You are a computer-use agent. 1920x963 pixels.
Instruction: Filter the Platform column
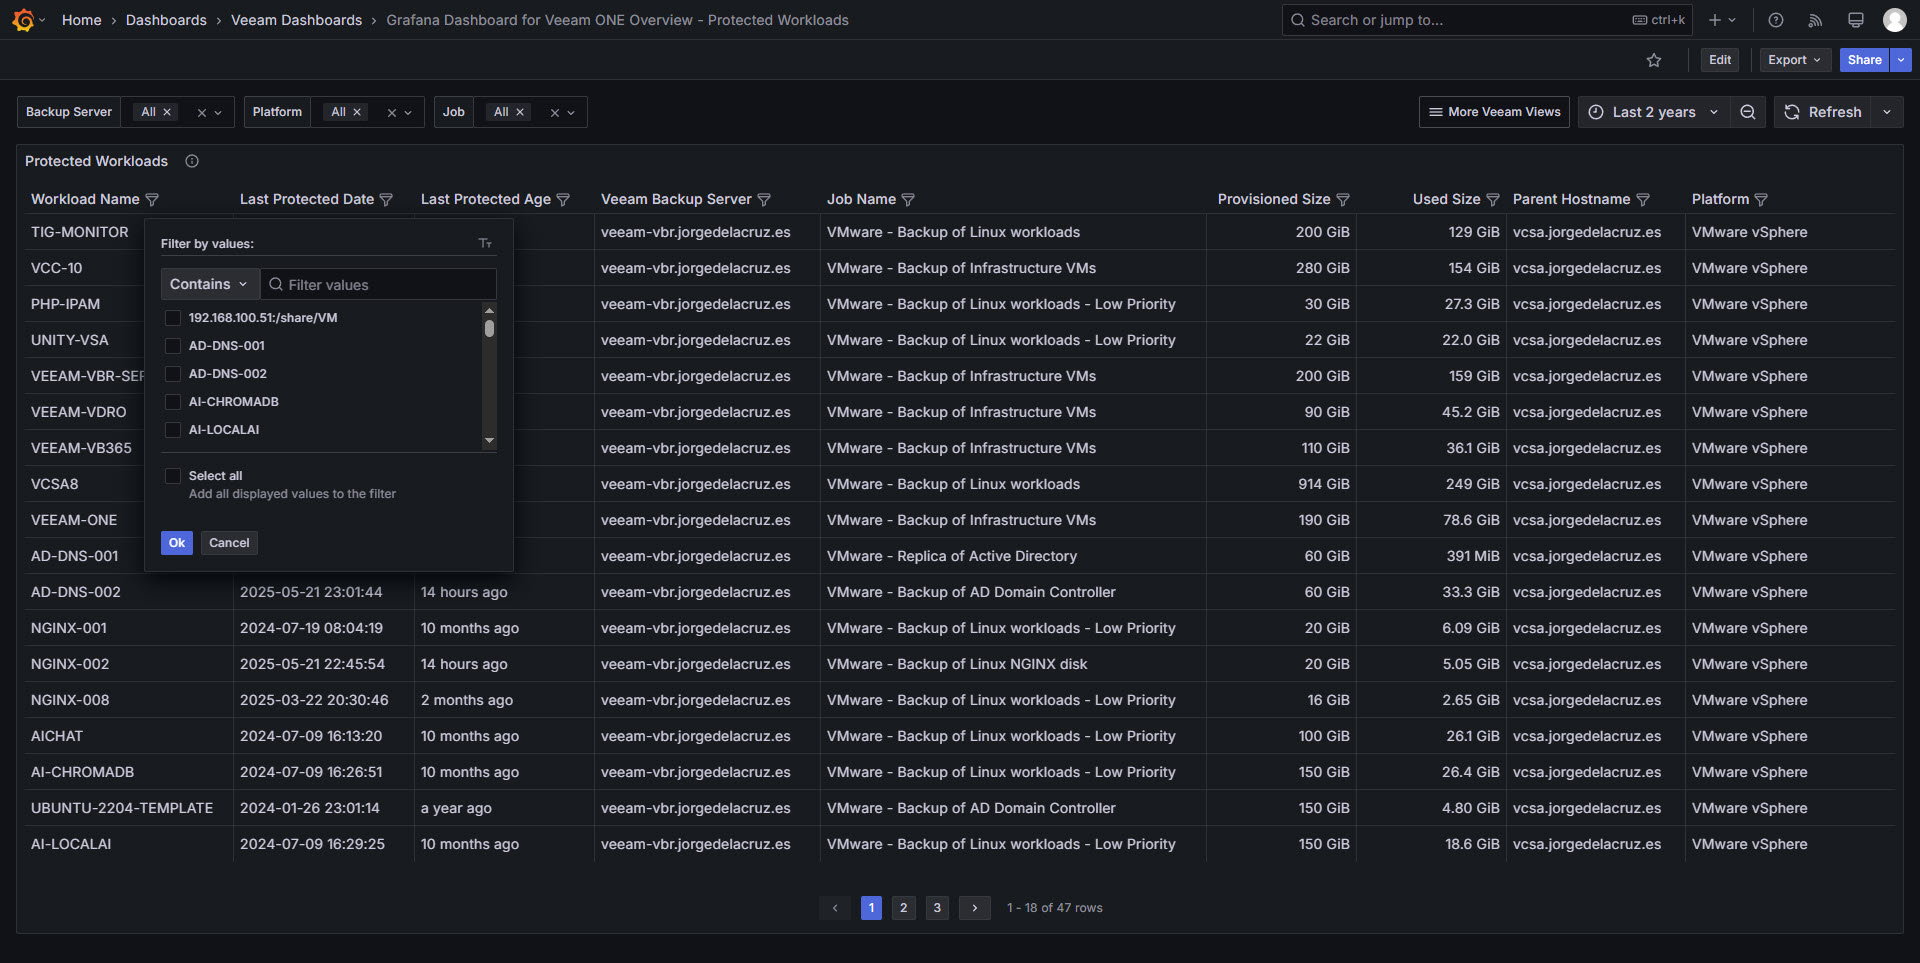click(1761, 200)
